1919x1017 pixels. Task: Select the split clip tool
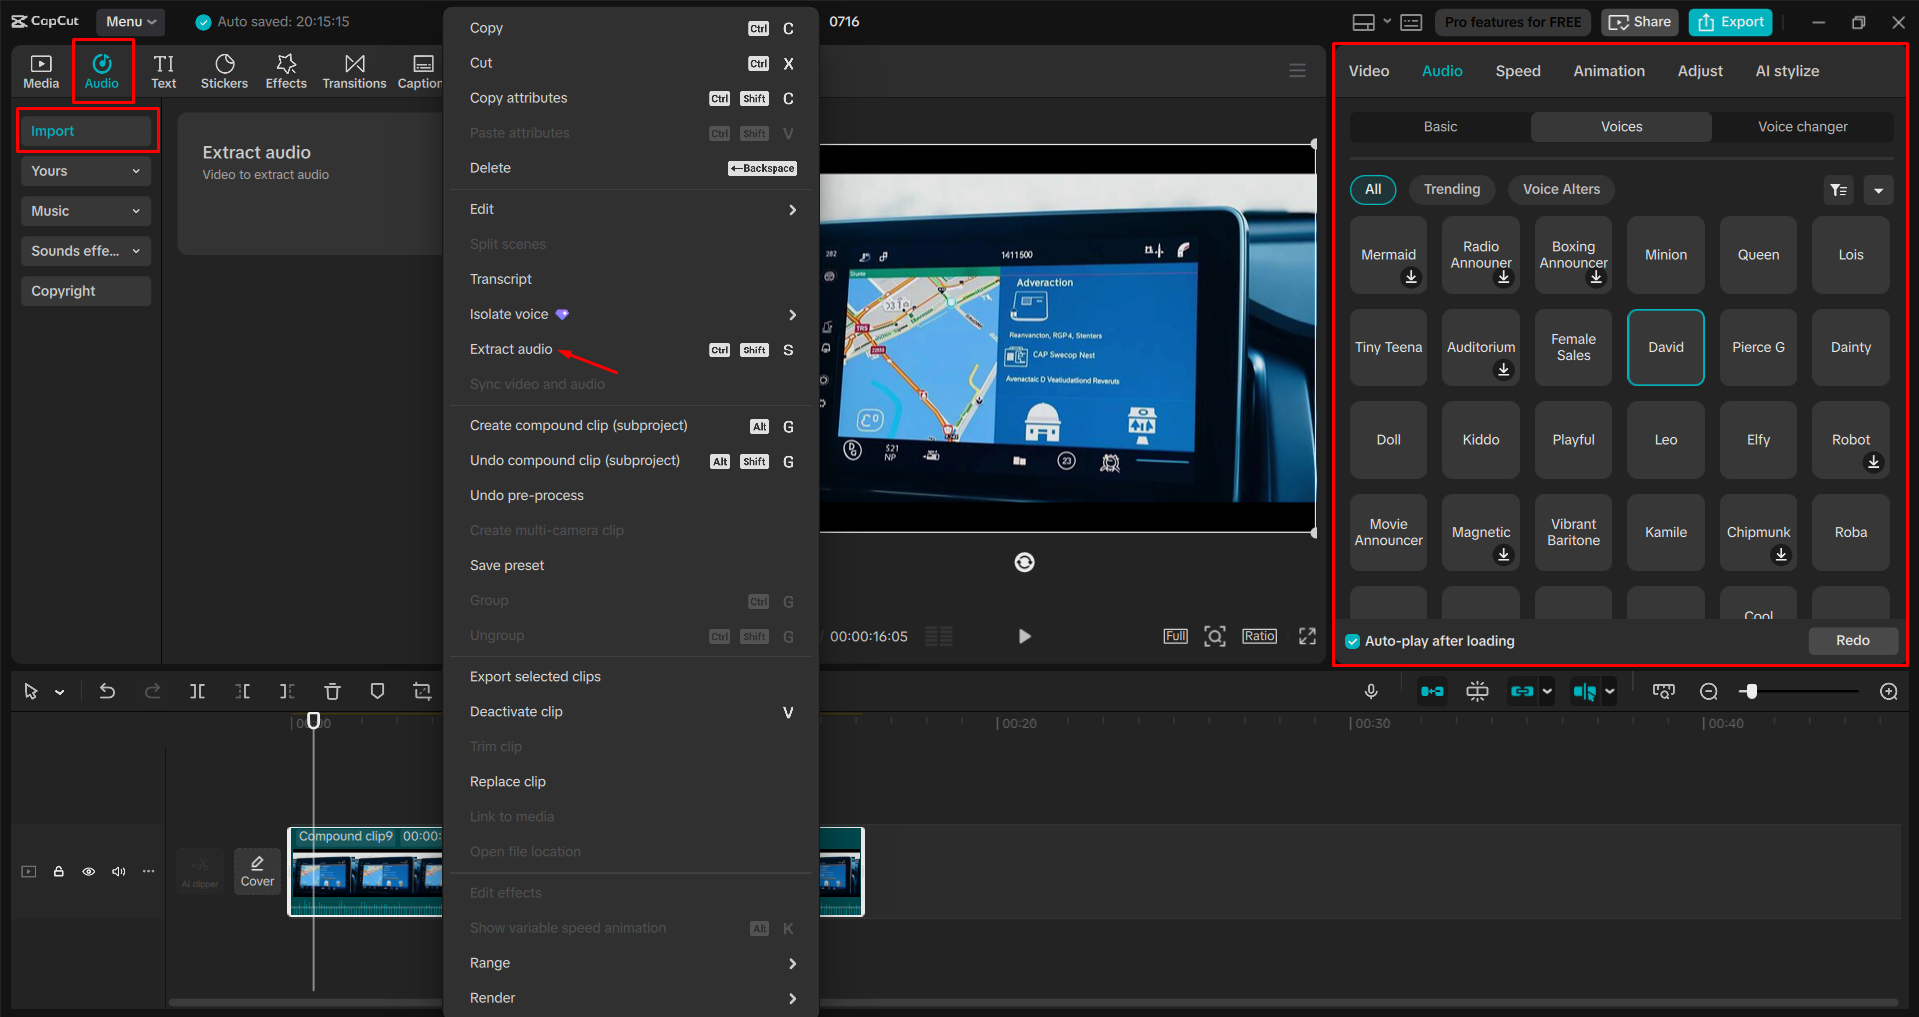point(197,690)
